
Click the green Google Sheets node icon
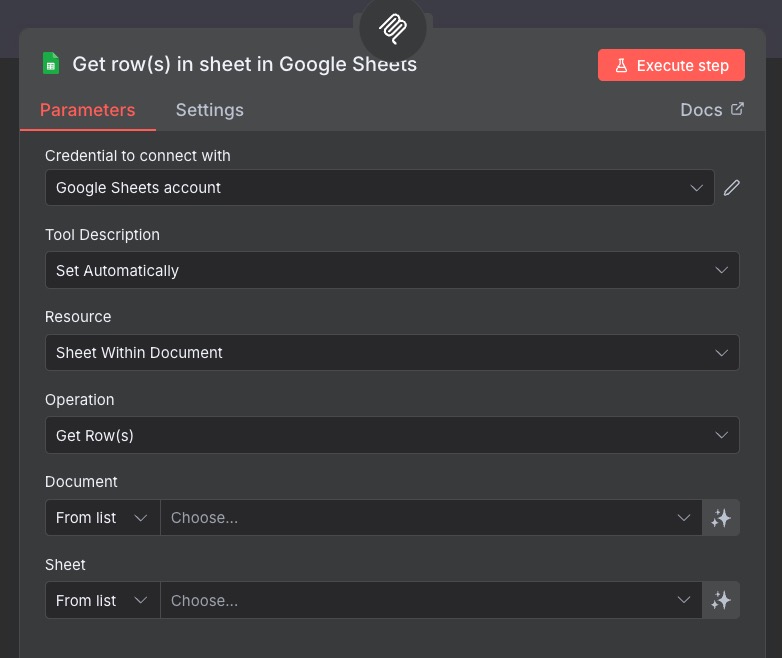pos(51,64)
